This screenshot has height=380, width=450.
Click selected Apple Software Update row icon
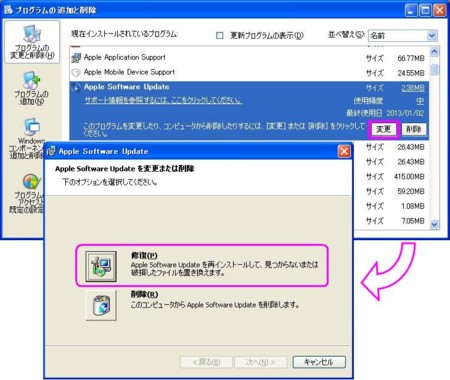pyautogui.click(x=76, y=87)
